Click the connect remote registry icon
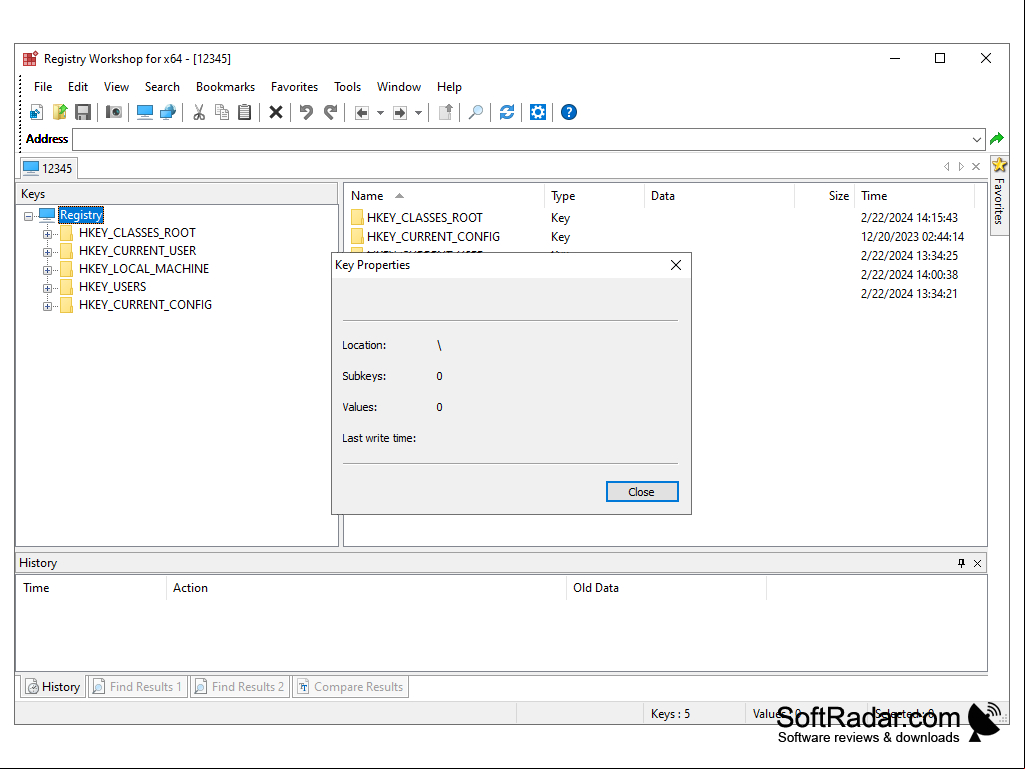 168,112
